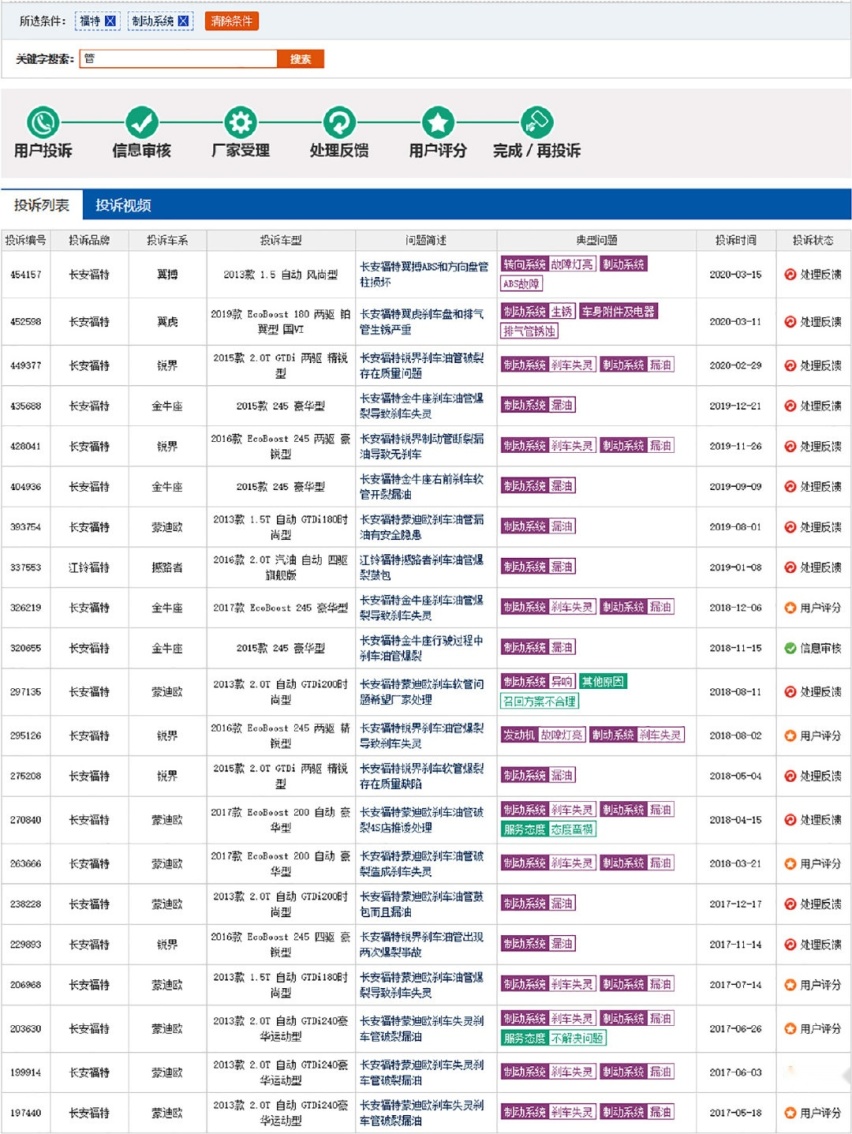This screenshot has height=1134, width=852.
Task: Click the 用户评分 status icon for complaint 203630
Action: point(790,1028)
